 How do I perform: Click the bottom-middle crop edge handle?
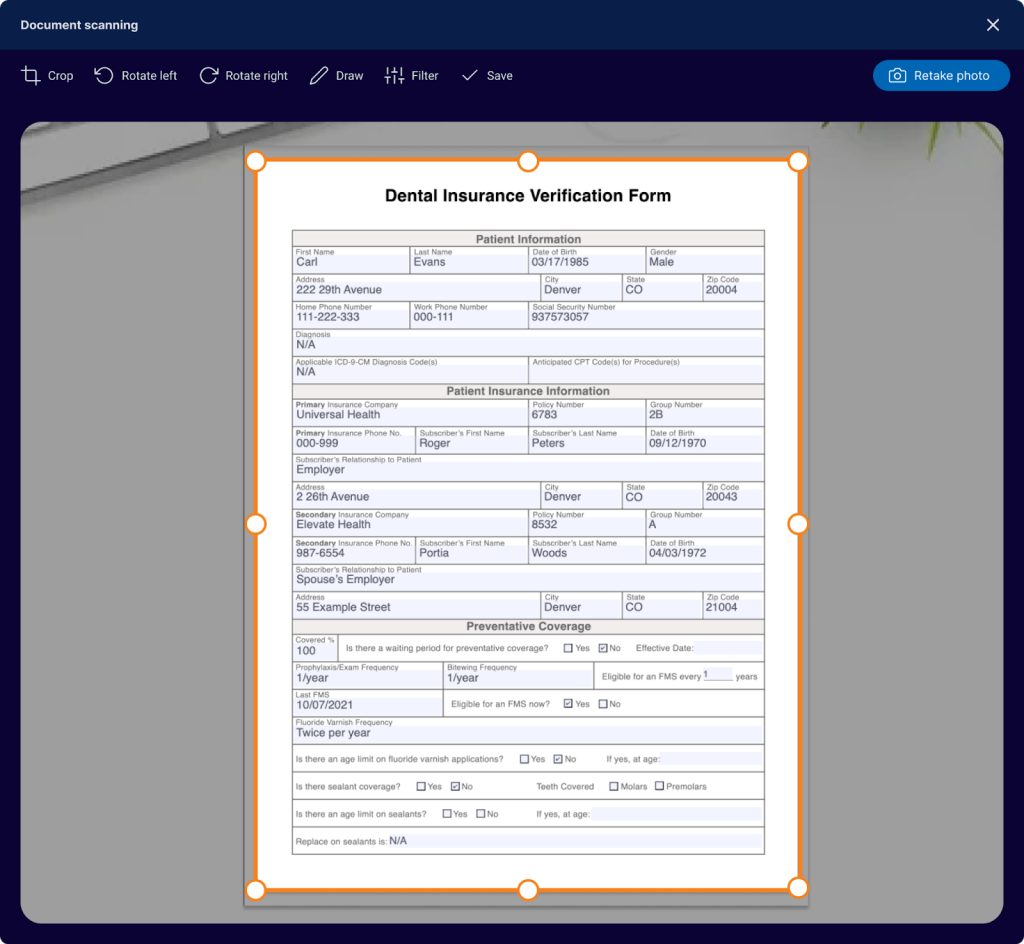pos(528,889)
